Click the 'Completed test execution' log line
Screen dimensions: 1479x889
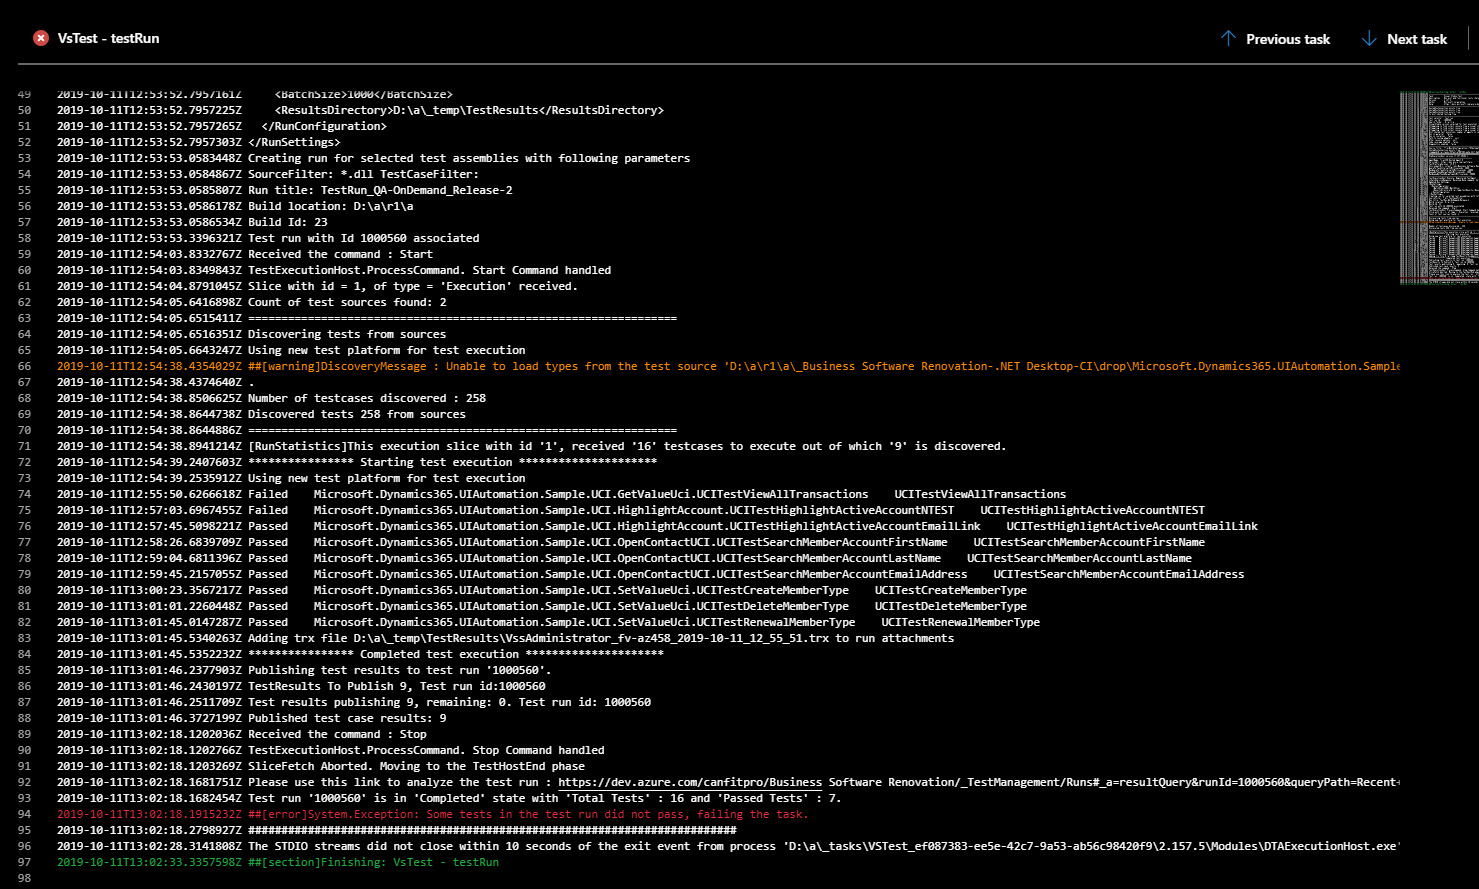(x=360, y=654)
